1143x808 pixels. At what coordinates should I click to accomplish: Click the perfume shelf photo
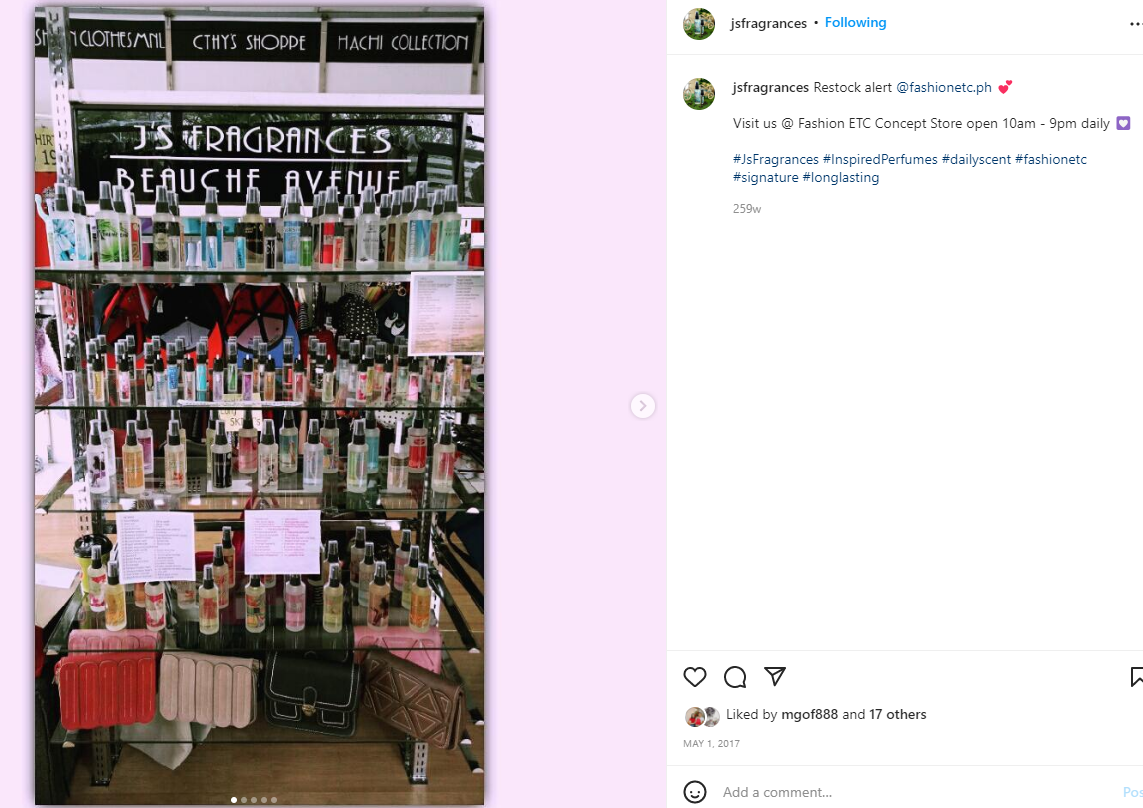tap(260, 405)
